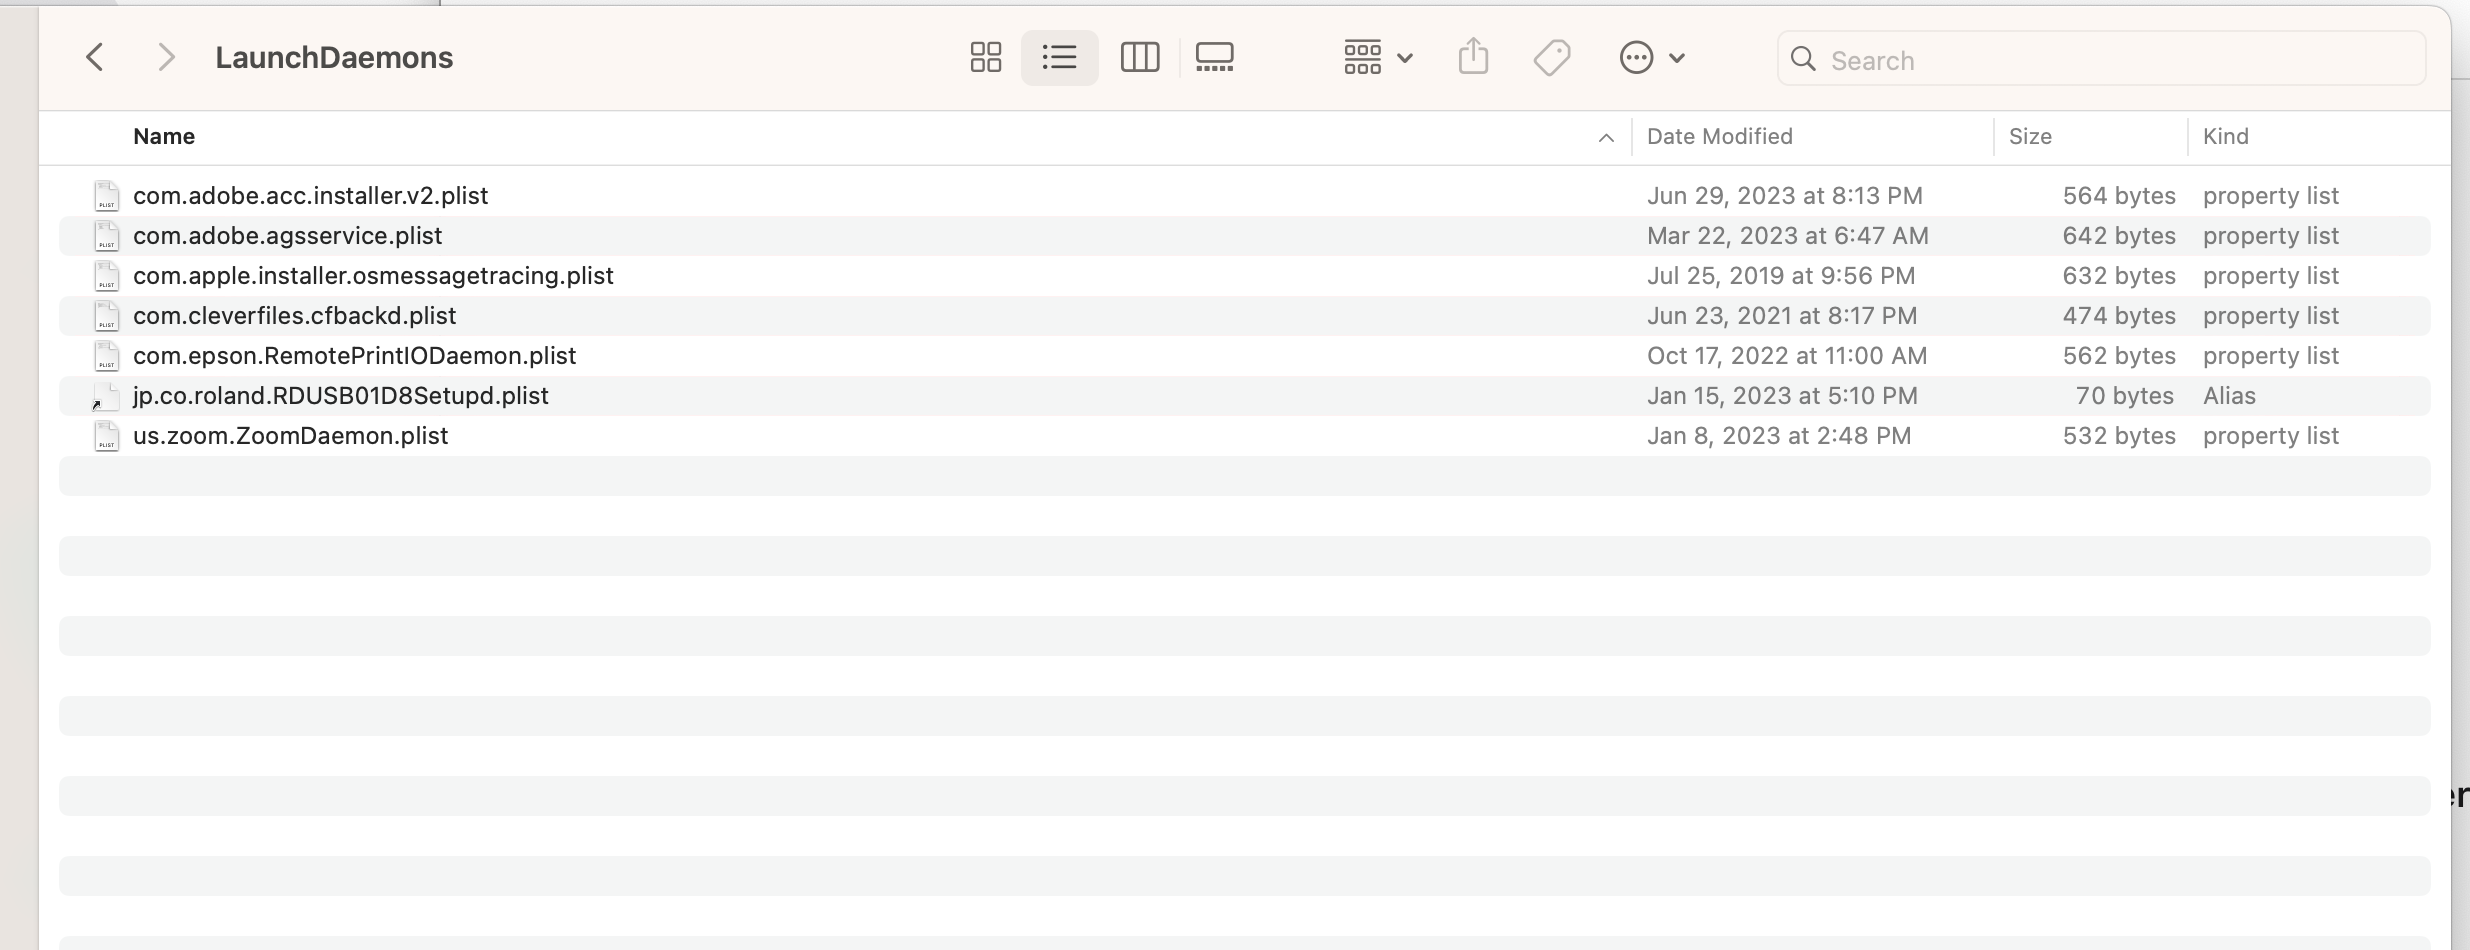Switch to gallery view
The width and height of the screenshot is (2470, 950).
(x=1214, y=58)
